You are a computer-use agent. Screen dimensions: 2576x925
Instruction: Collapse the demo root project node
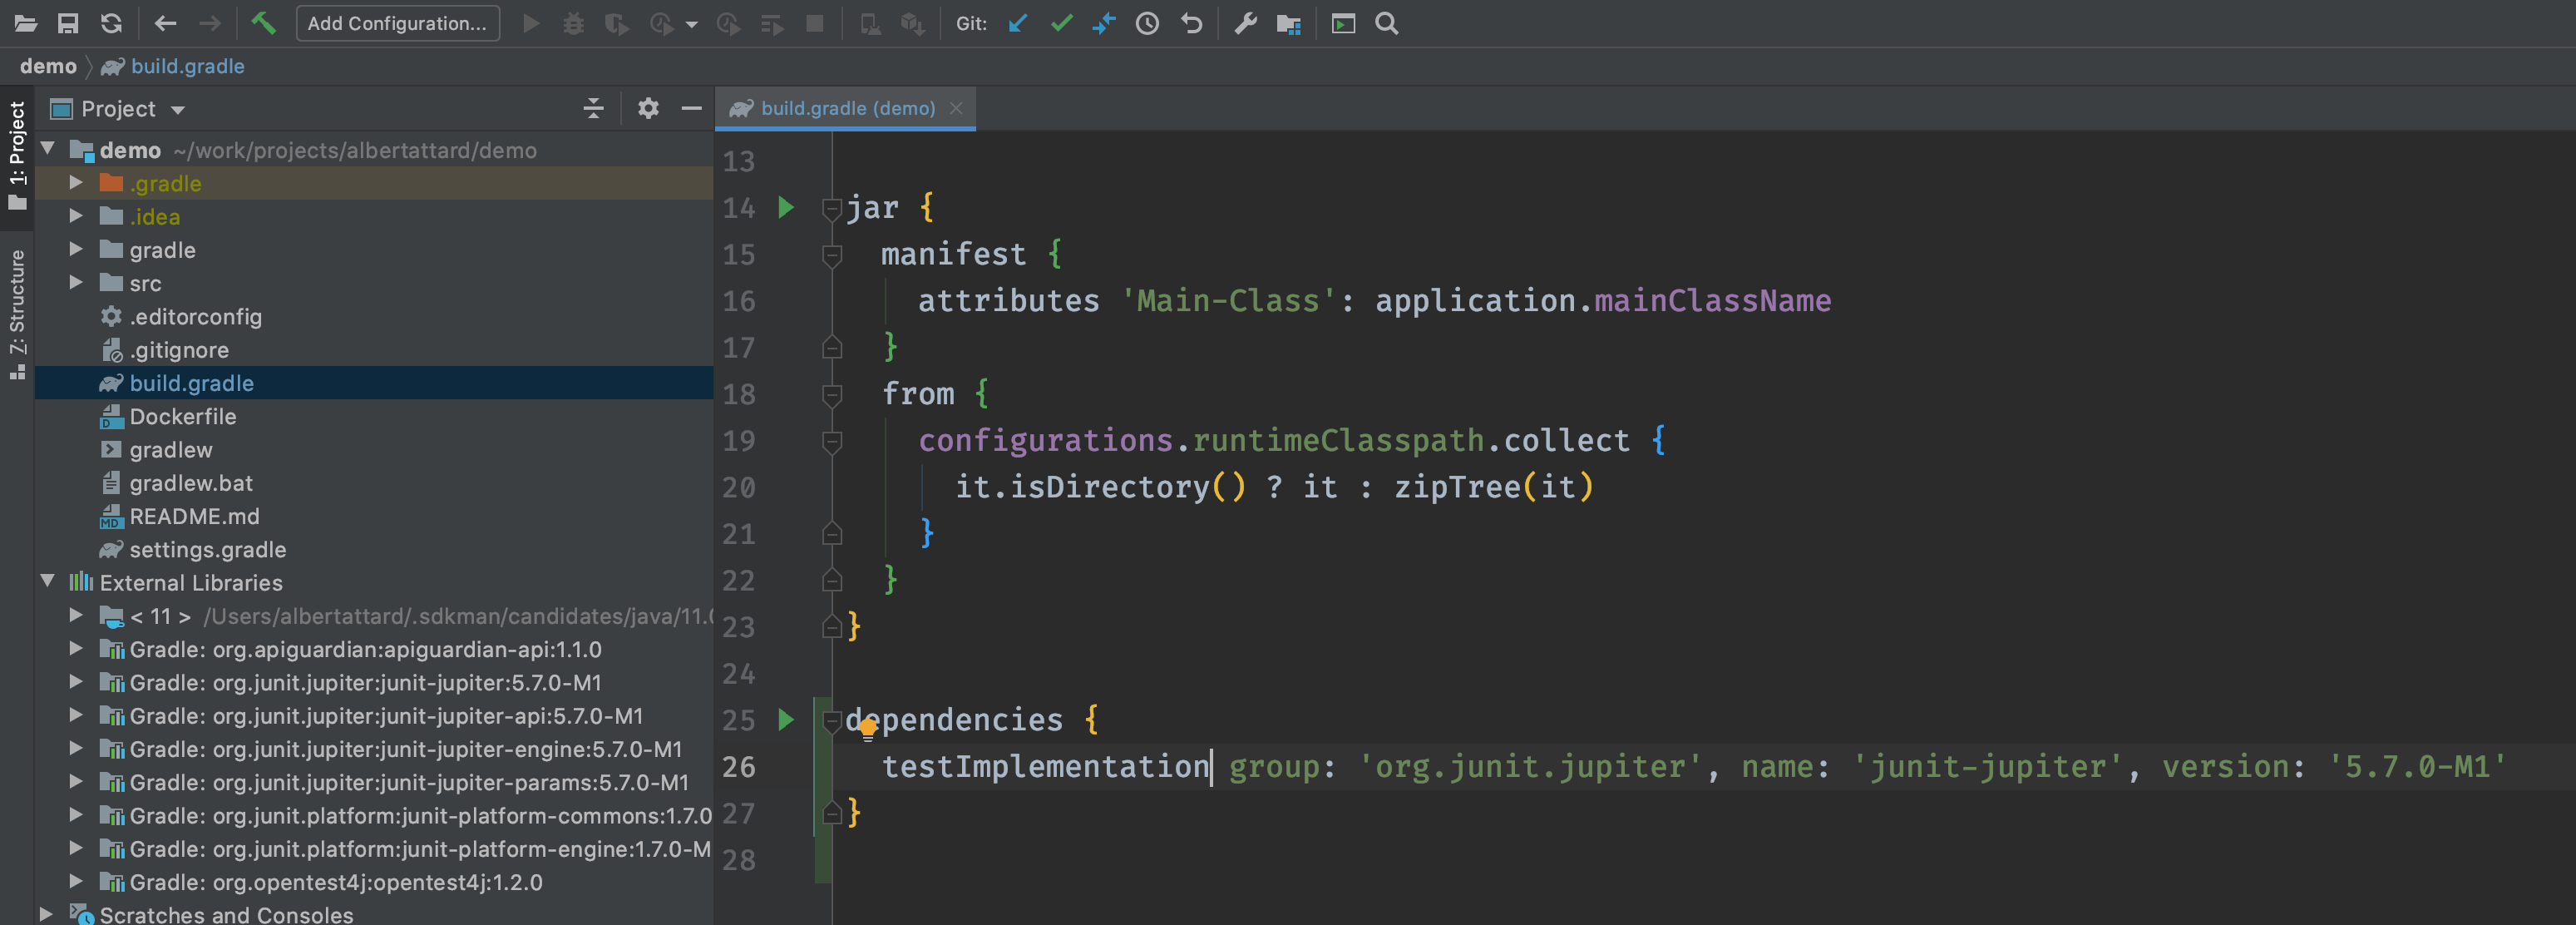[x=47, y=149]
